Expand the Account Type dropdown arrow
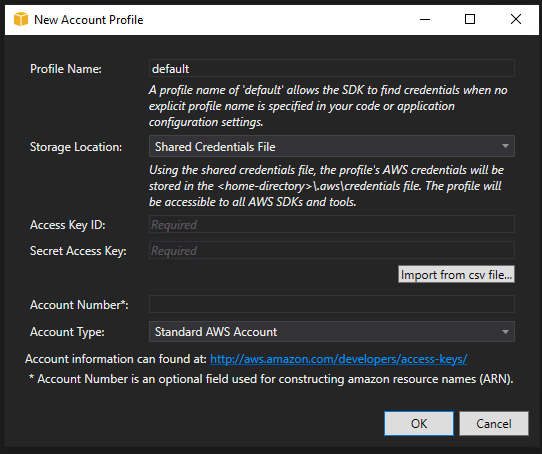This screenshot has width=542, height=454. click(505, 332)
